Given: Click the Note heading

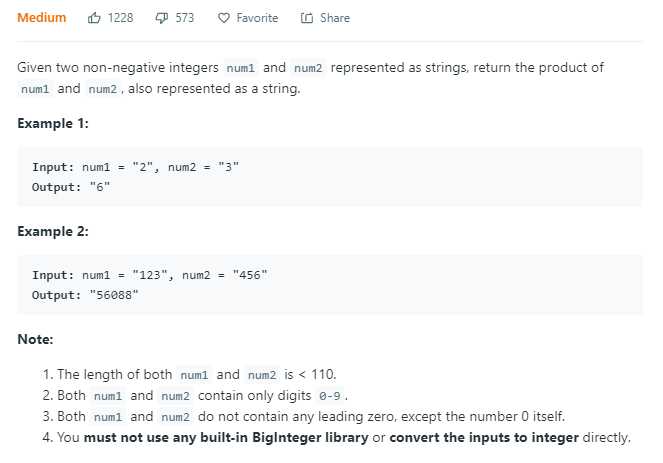Looking at the screenshot, I should click(x=35, y=339).
